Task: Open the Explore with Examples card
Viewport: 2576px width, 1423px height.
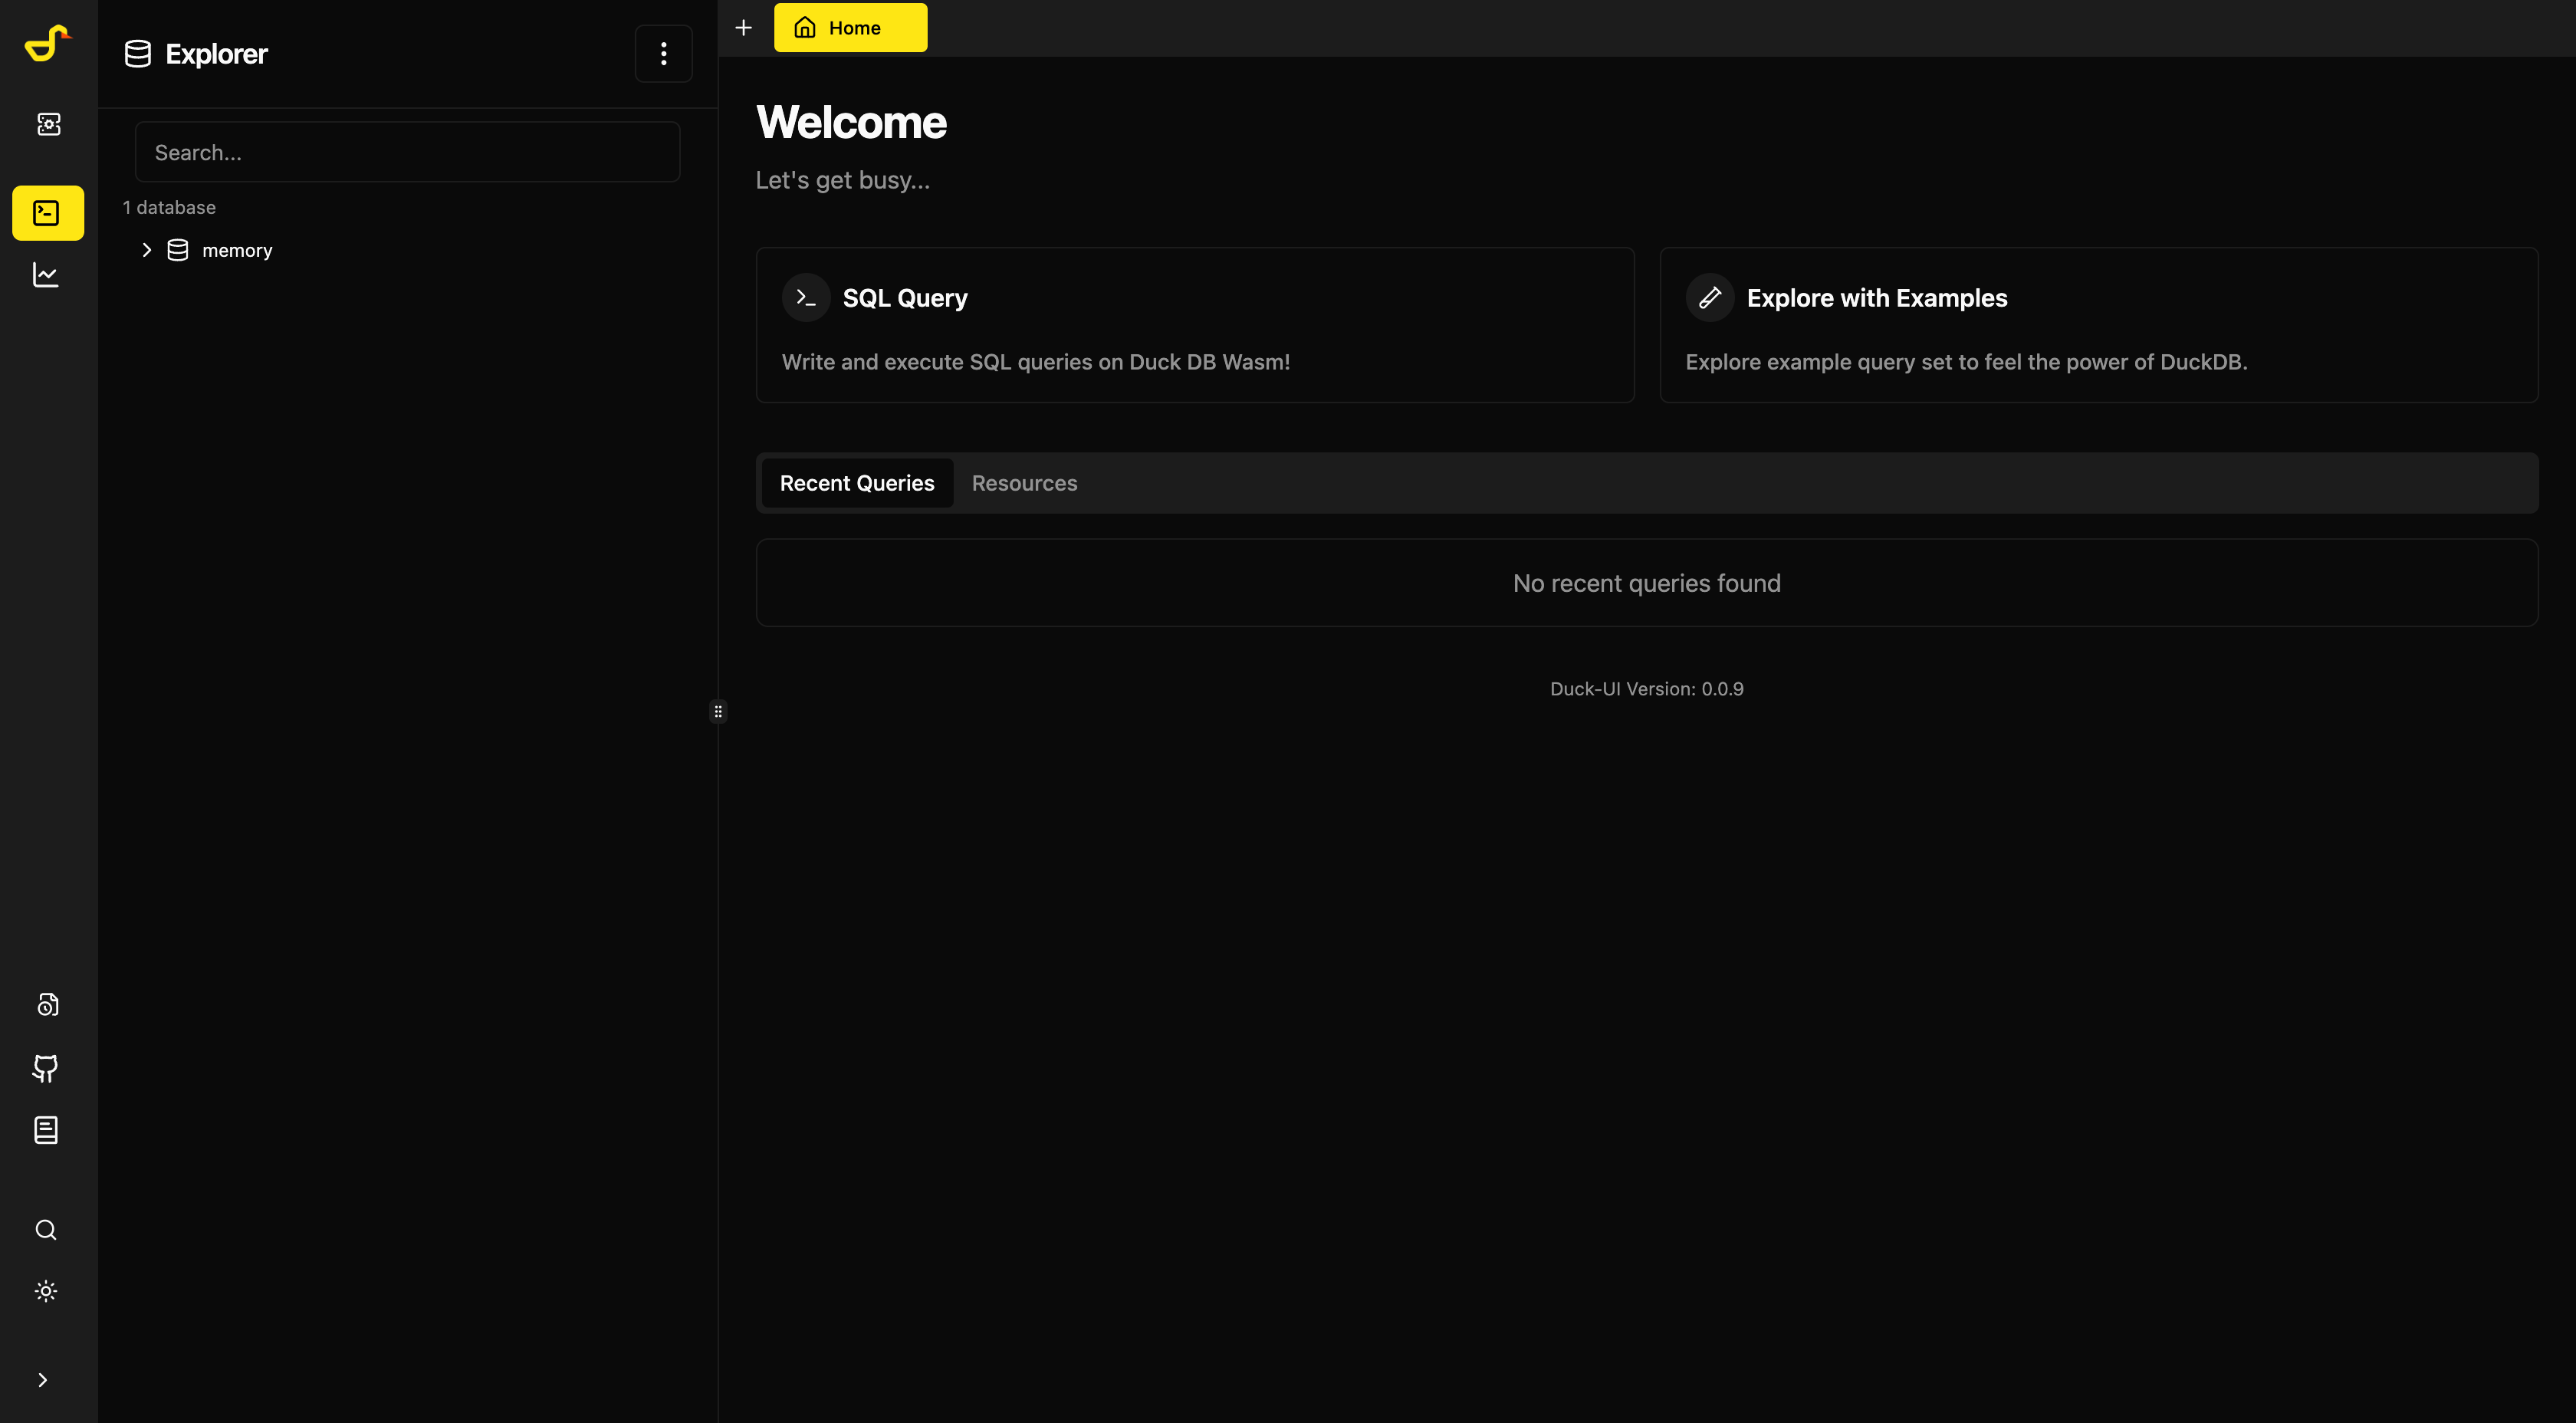Action: pos(2099,325)
